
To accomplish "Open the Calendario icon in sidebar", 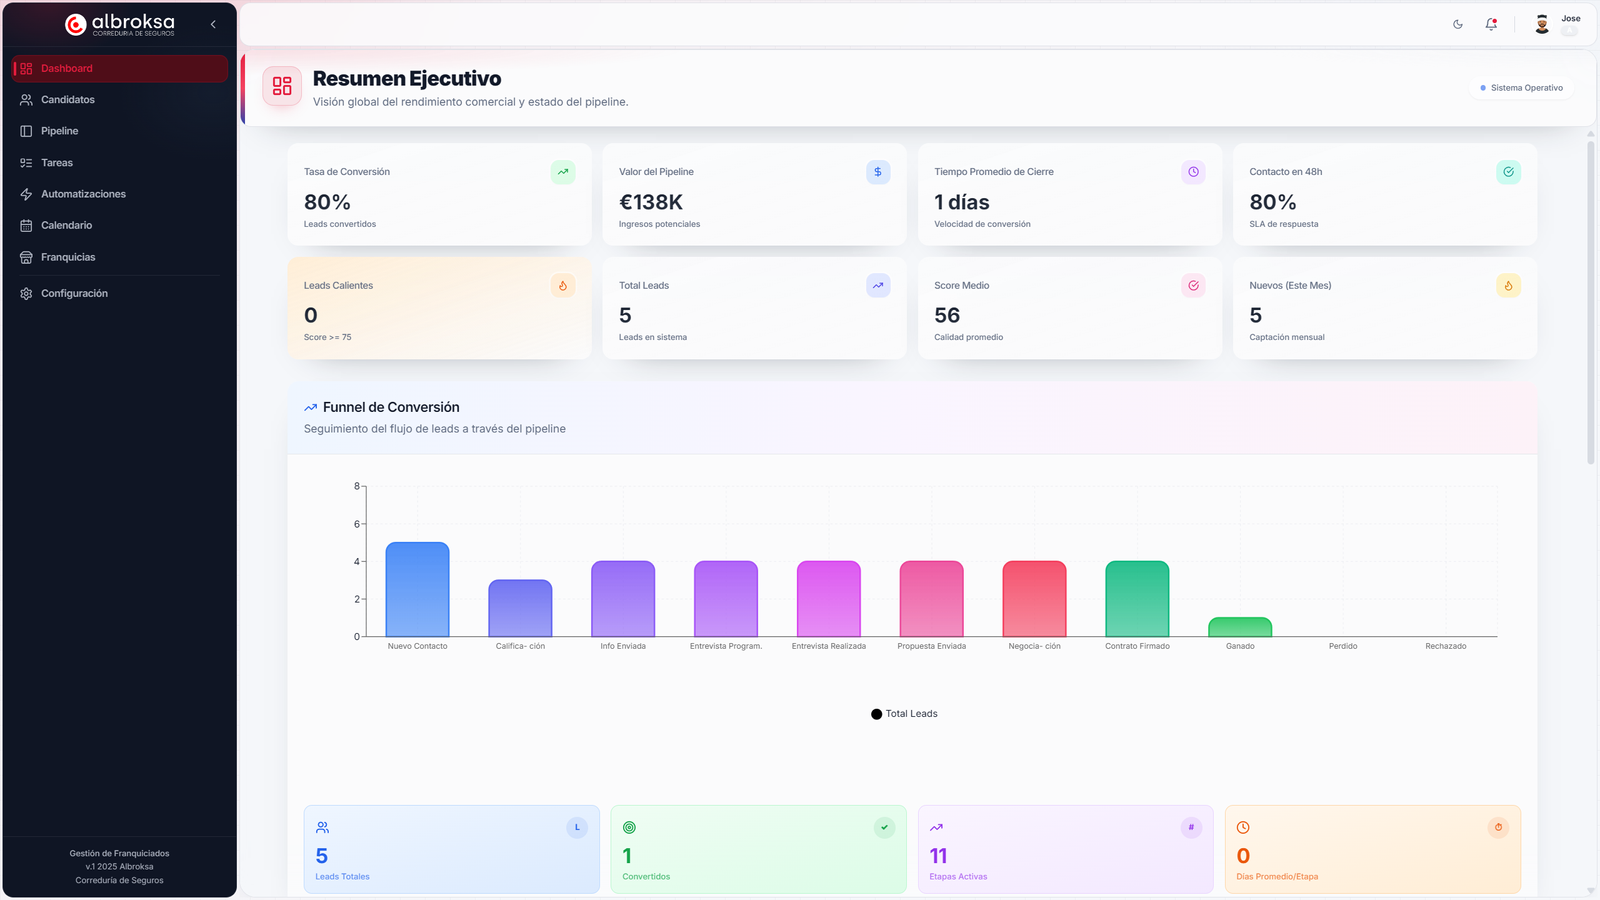I will 26,226.
